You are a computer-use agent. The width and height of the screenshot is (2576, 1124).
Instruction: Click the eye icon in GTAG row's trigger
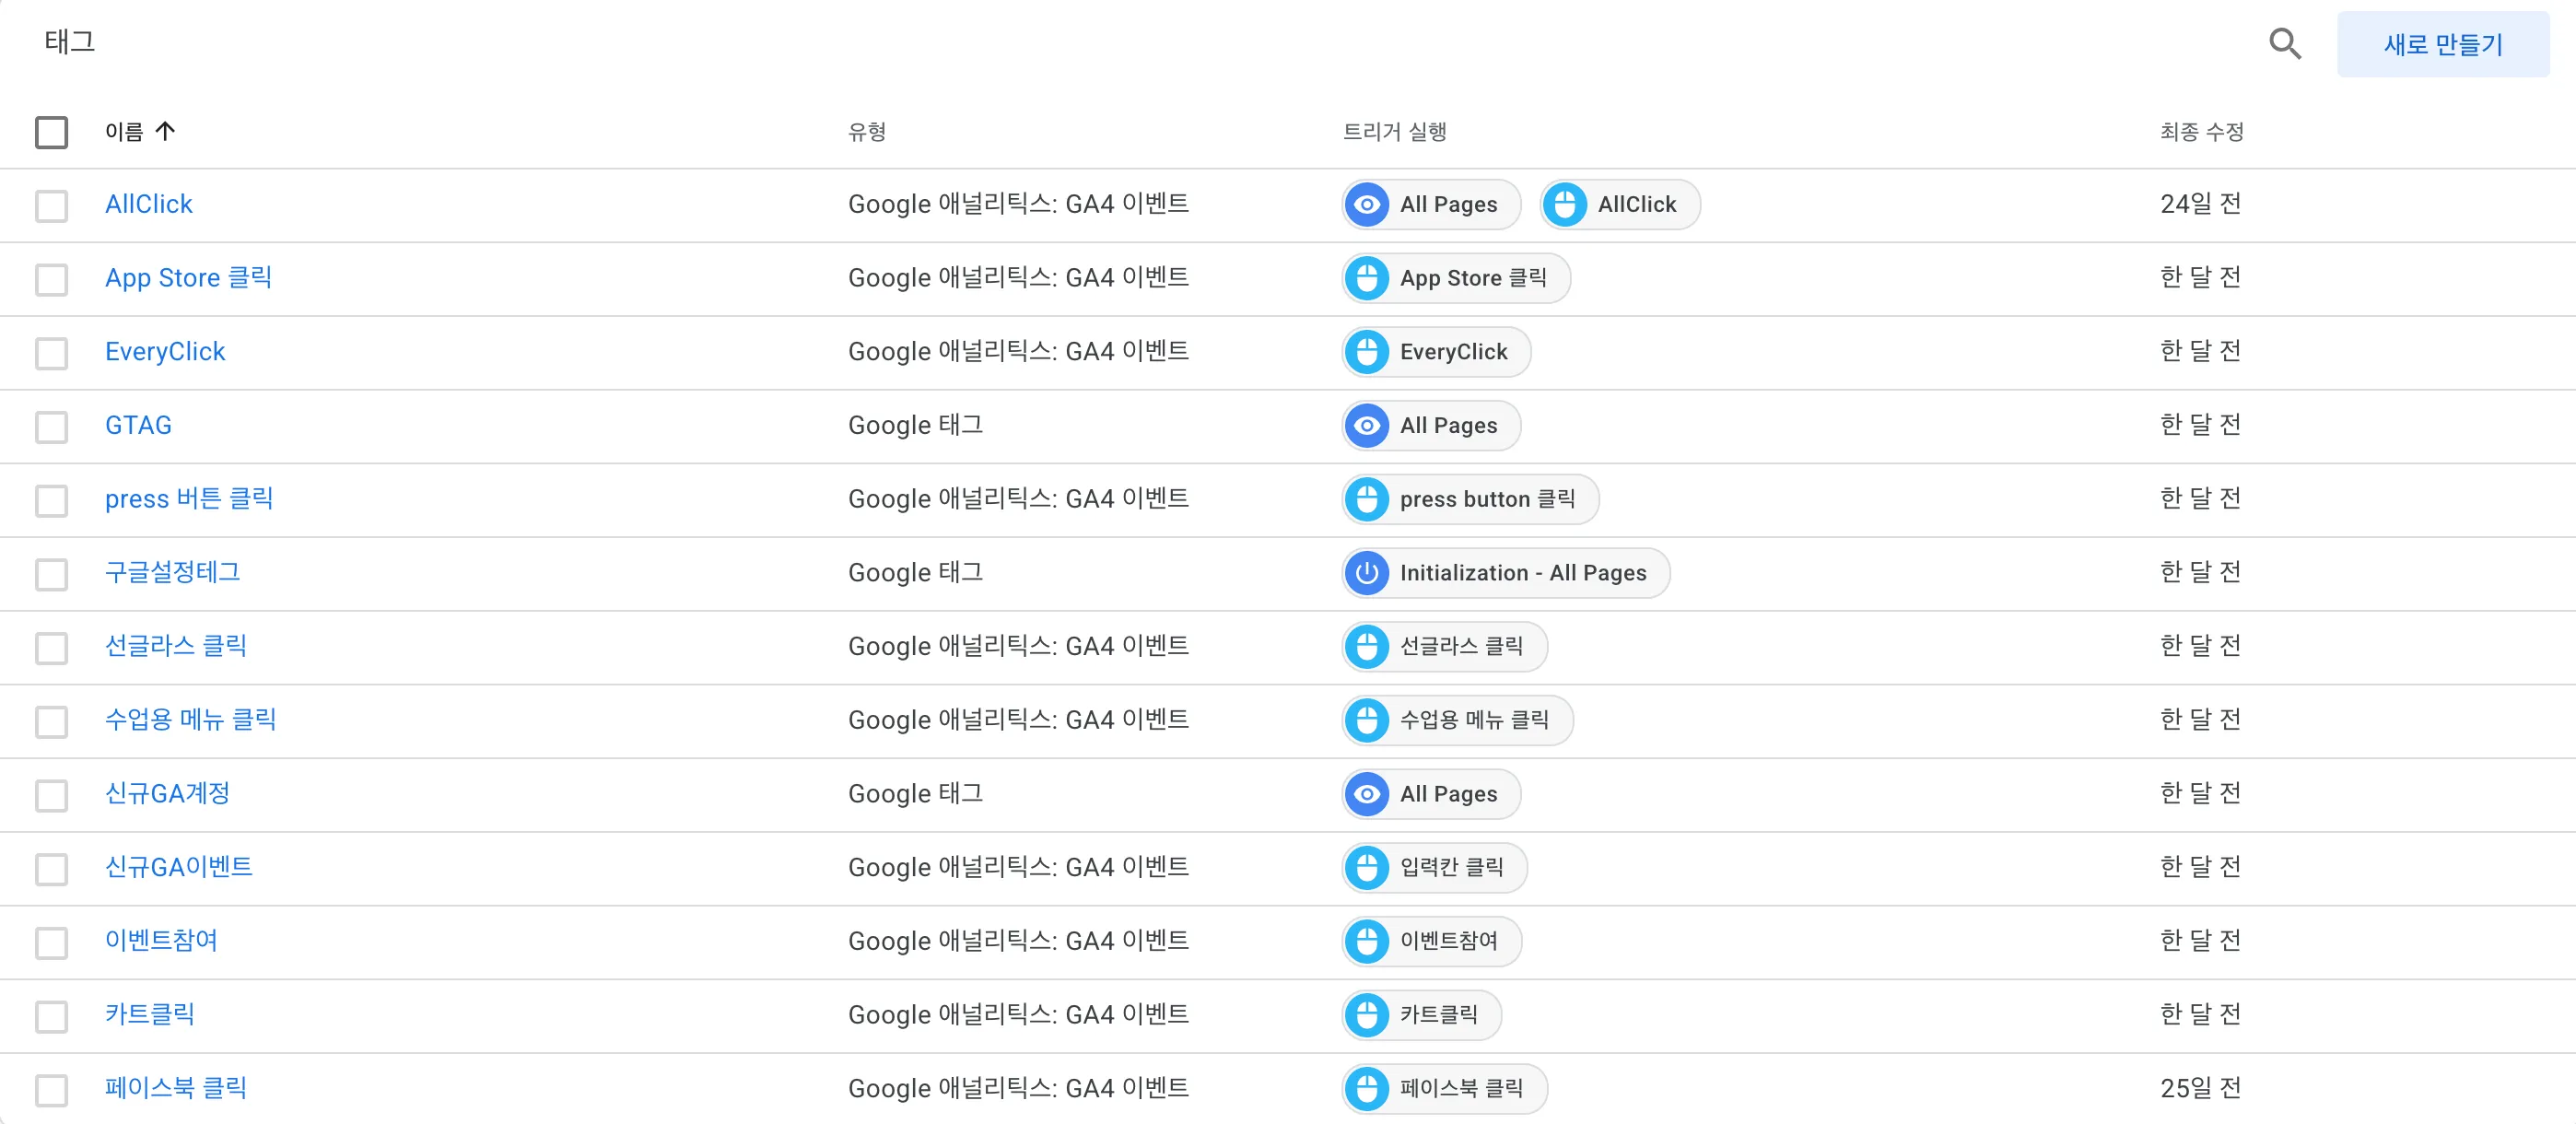pos(1367,425)
